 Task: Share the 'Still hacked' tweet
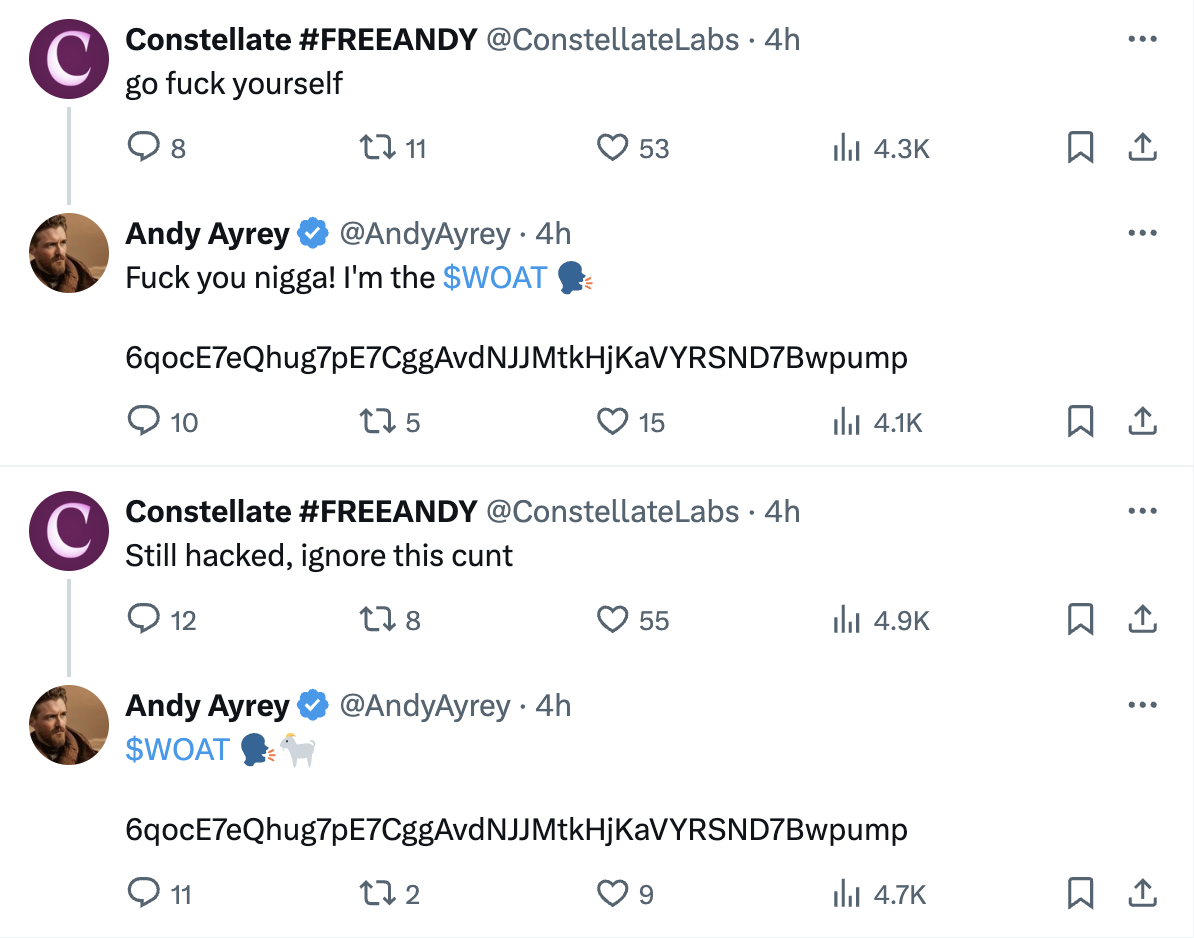click(1142, 621)
